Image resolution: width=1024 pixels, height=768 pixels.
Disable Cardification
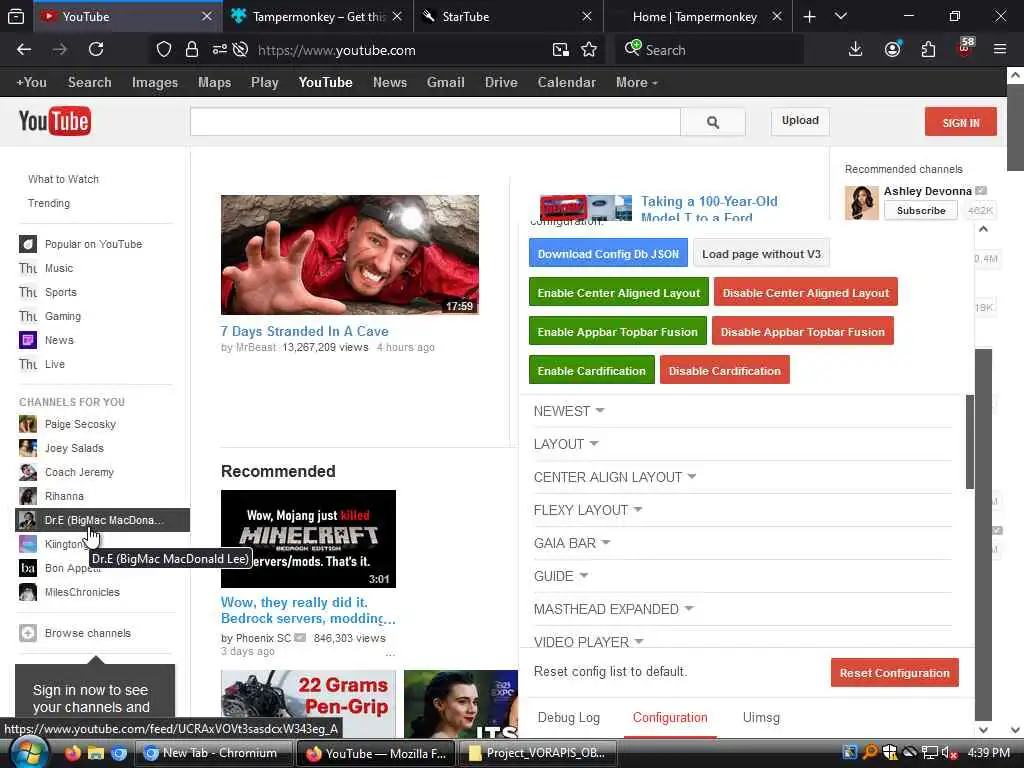pos(724,371)
